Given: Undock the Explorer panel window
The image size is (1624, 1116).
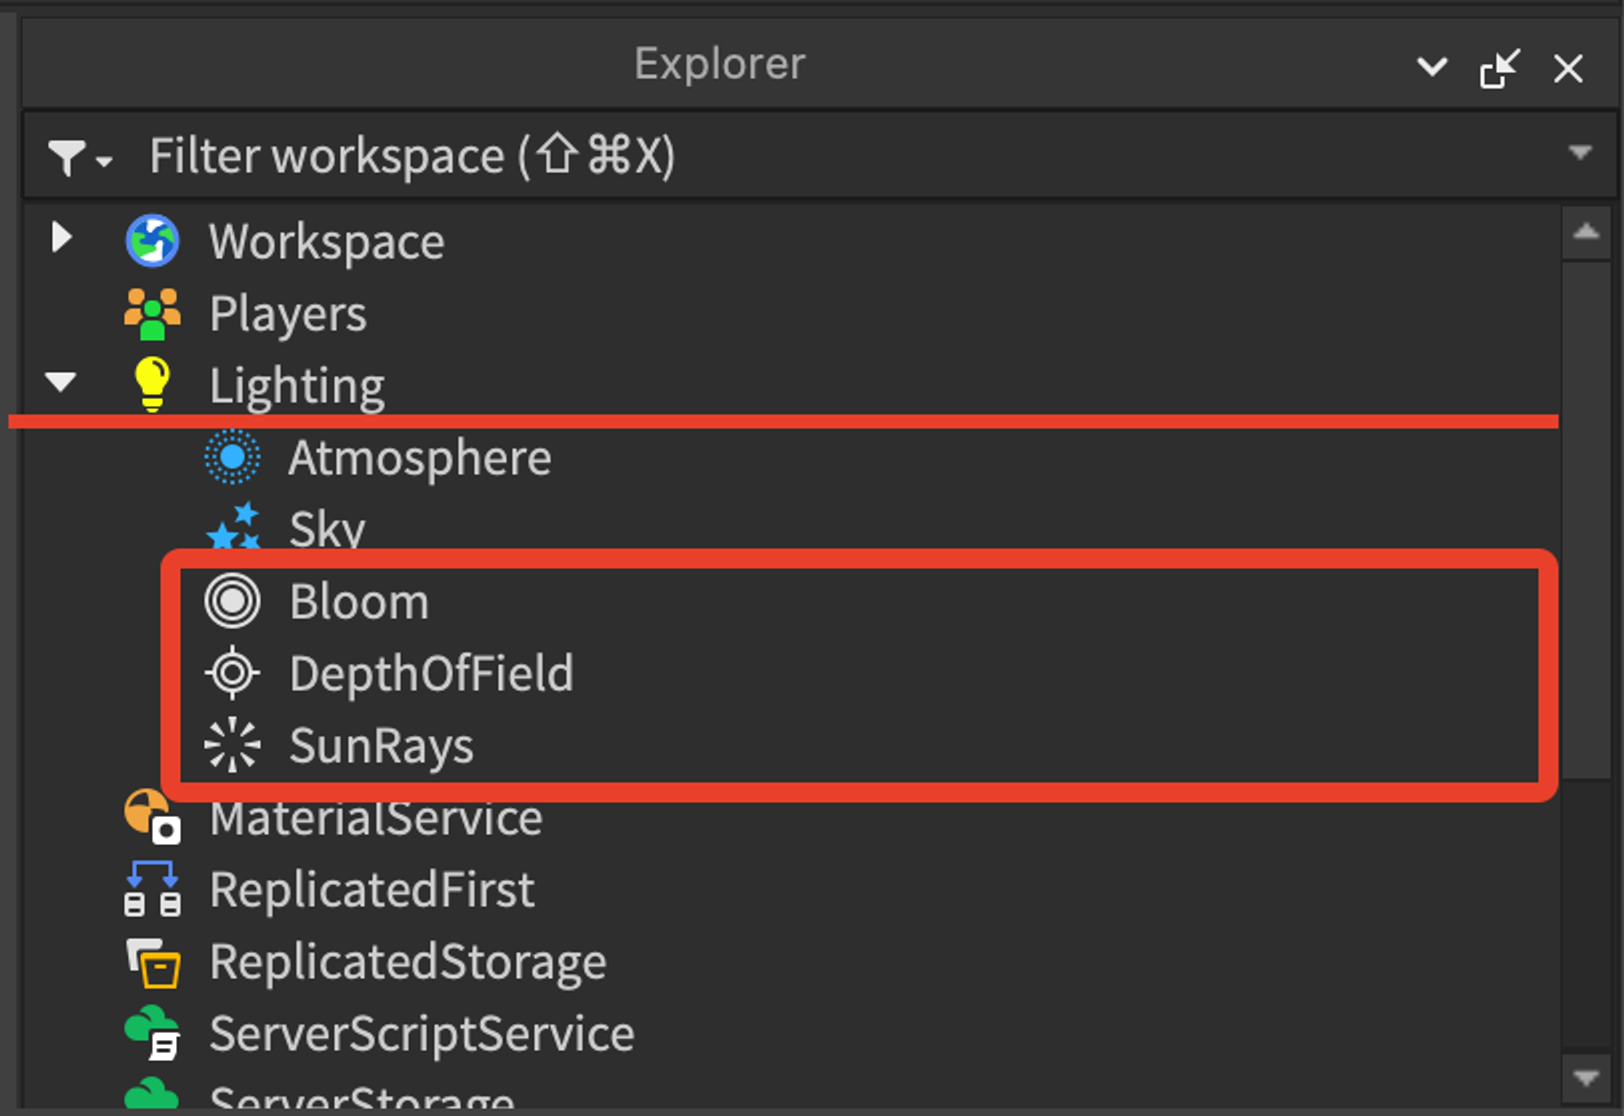Looking at the screenshot, I should coord(1500,68).
